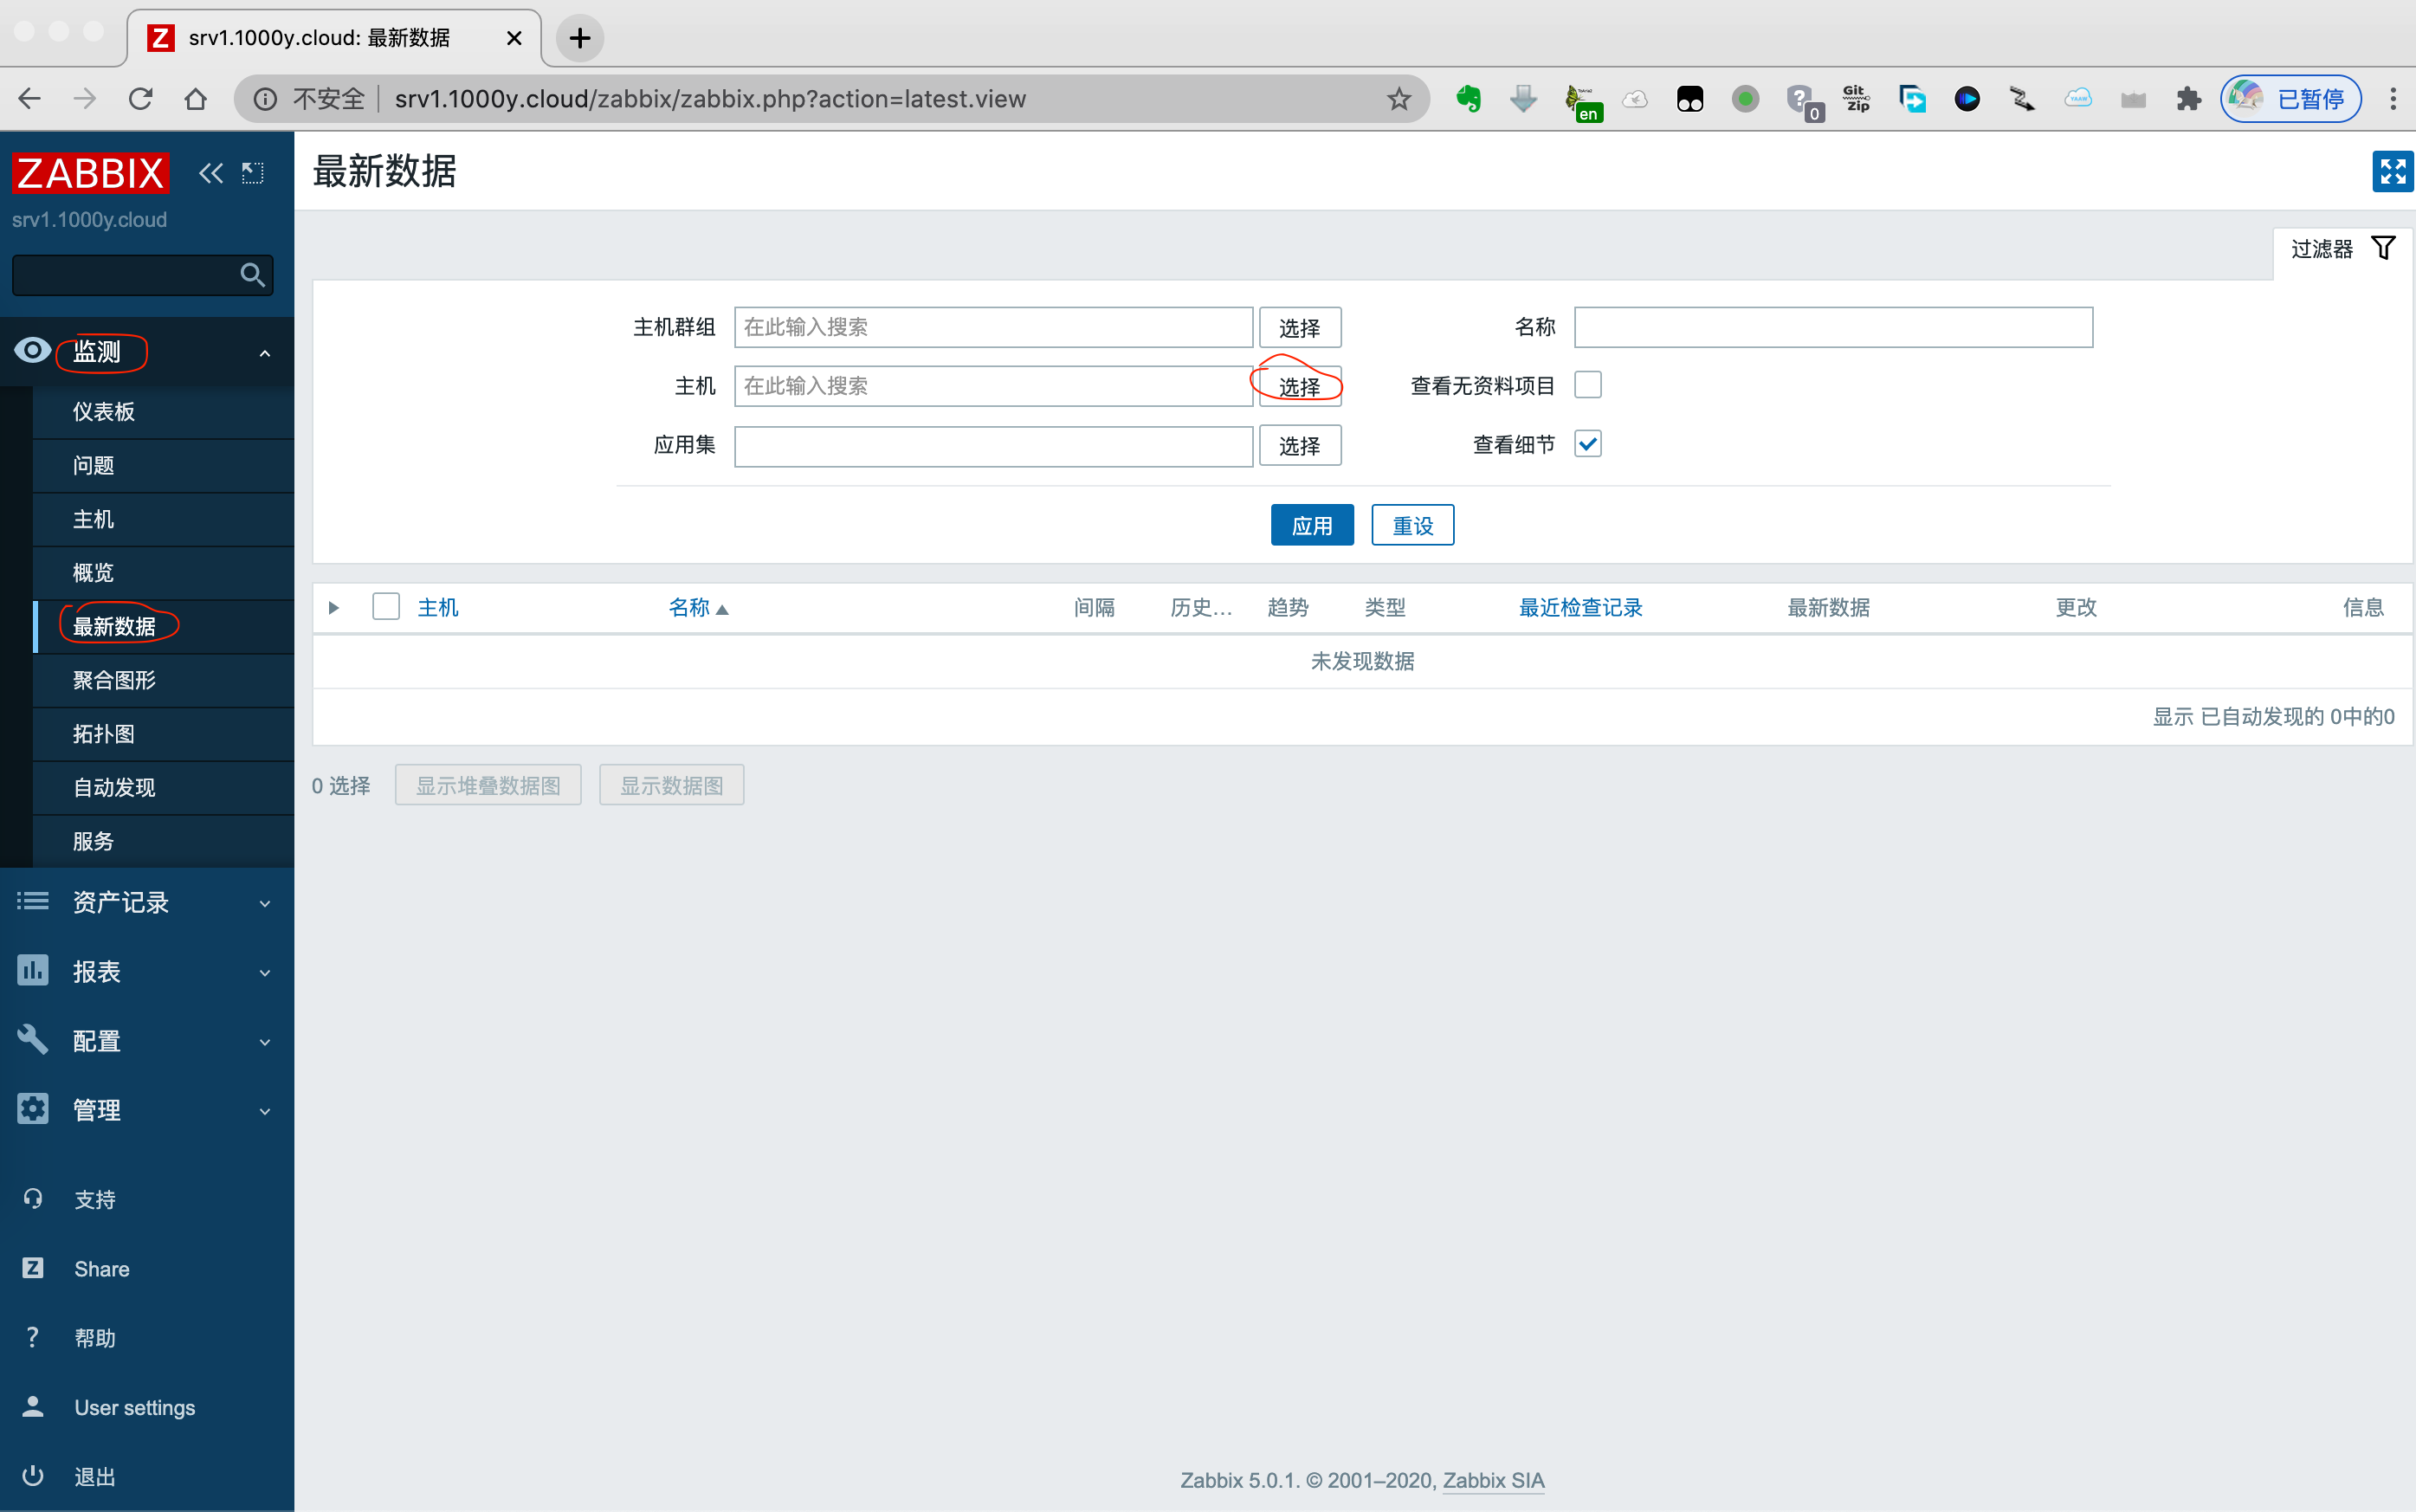Collapse the sidebar with double-arrow icon
2416x1512 pixels.
click(x=211, y=172)
